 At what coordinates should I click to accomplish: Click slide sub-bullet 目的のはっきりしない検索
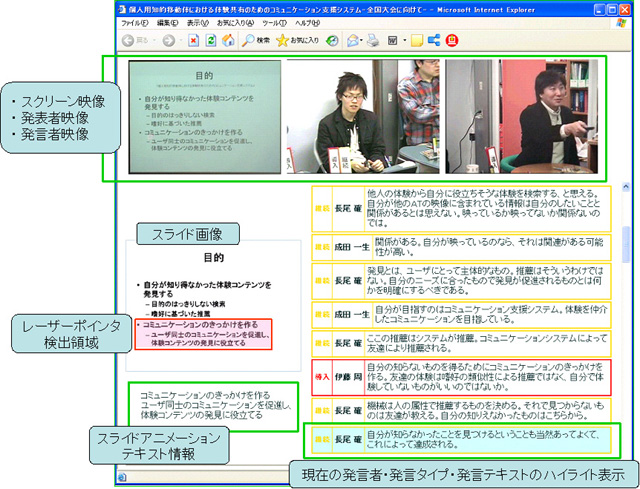pyautogui.click(x=186, y=304)
